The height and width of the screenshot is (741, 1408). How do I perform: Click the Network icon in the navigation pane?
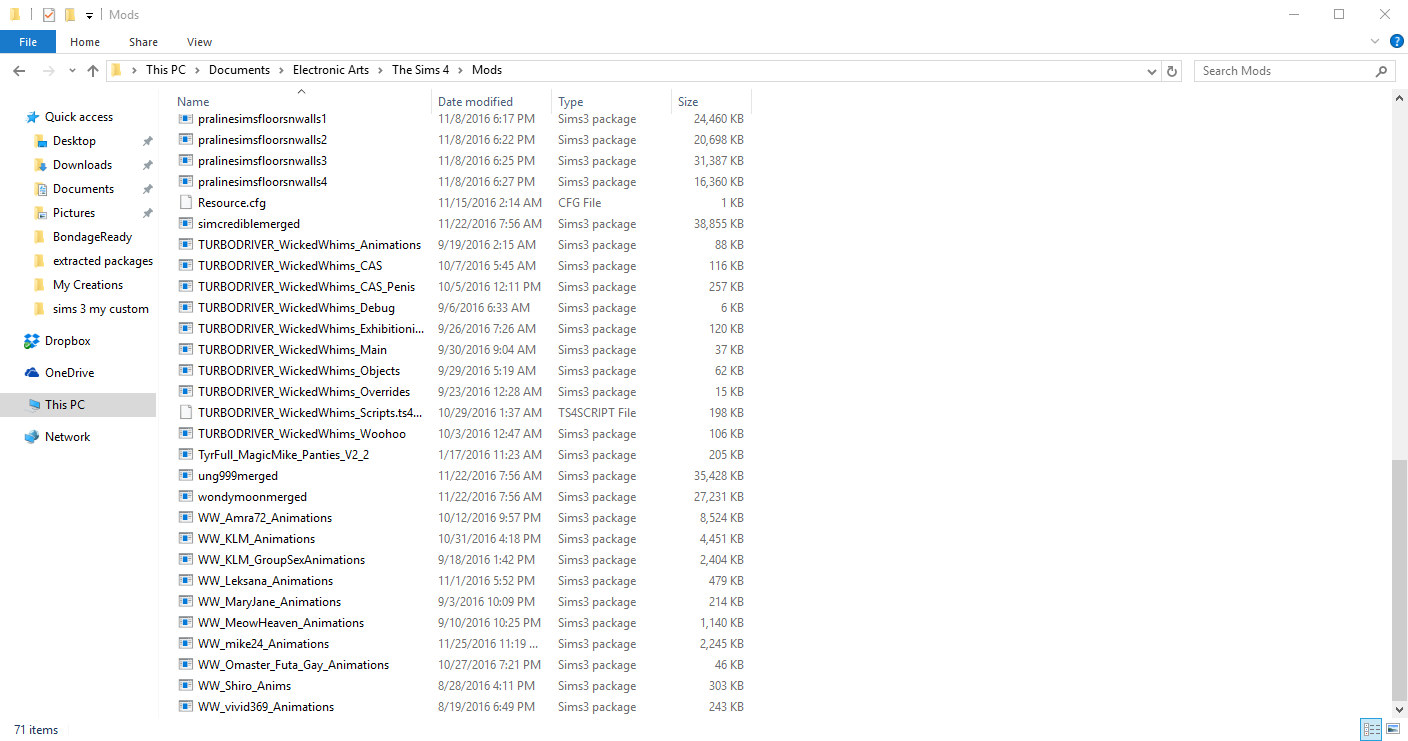[x=32, y=437]
